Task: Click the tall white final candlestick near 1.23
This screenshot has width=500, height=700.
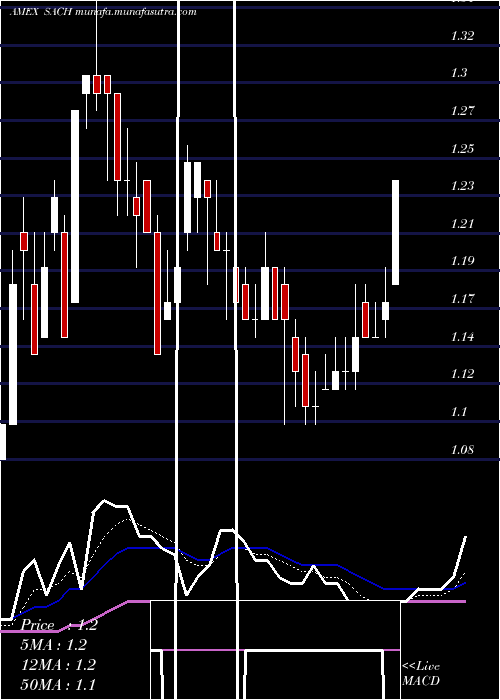Action: tap(396, 232)
